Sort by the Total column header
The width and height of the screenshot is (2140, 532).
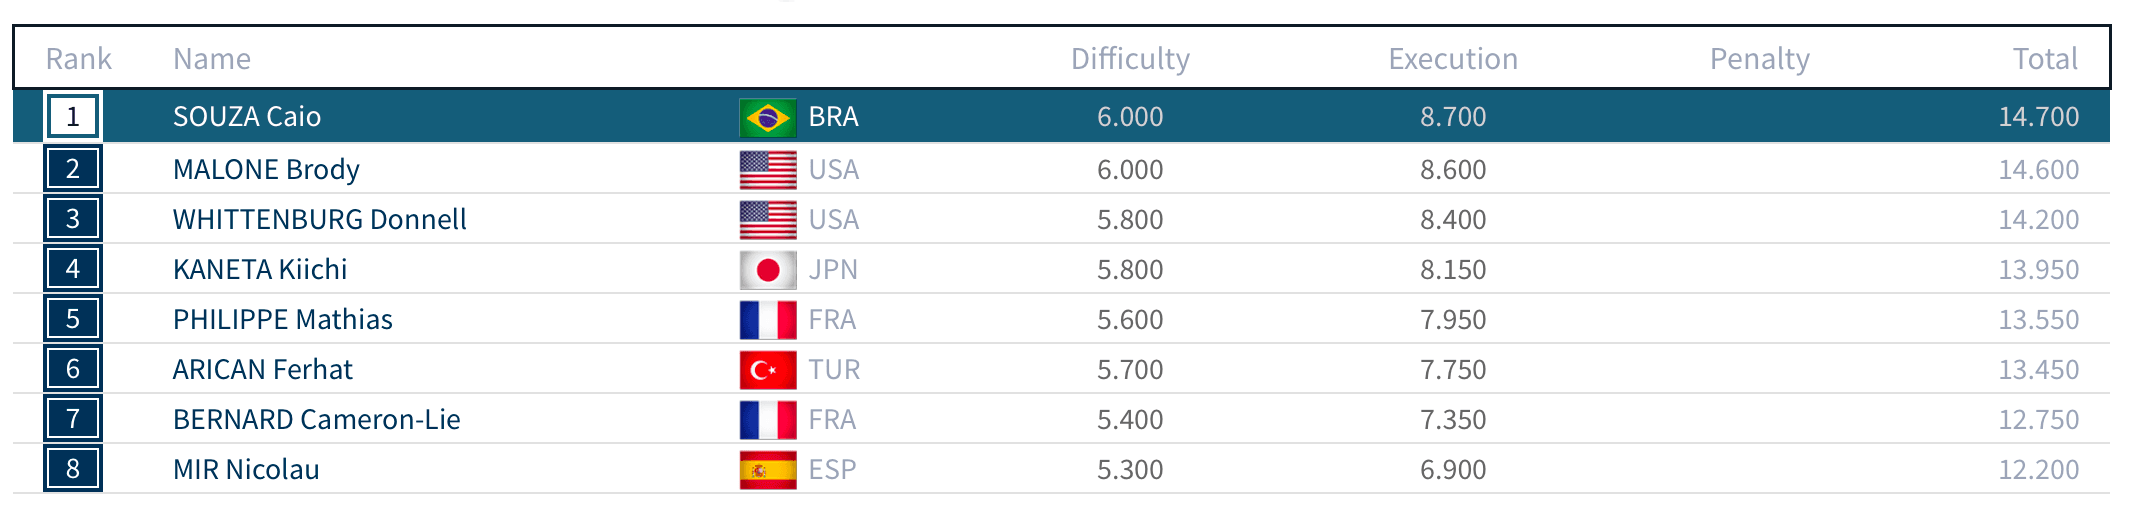click(x=2045, y=59)
